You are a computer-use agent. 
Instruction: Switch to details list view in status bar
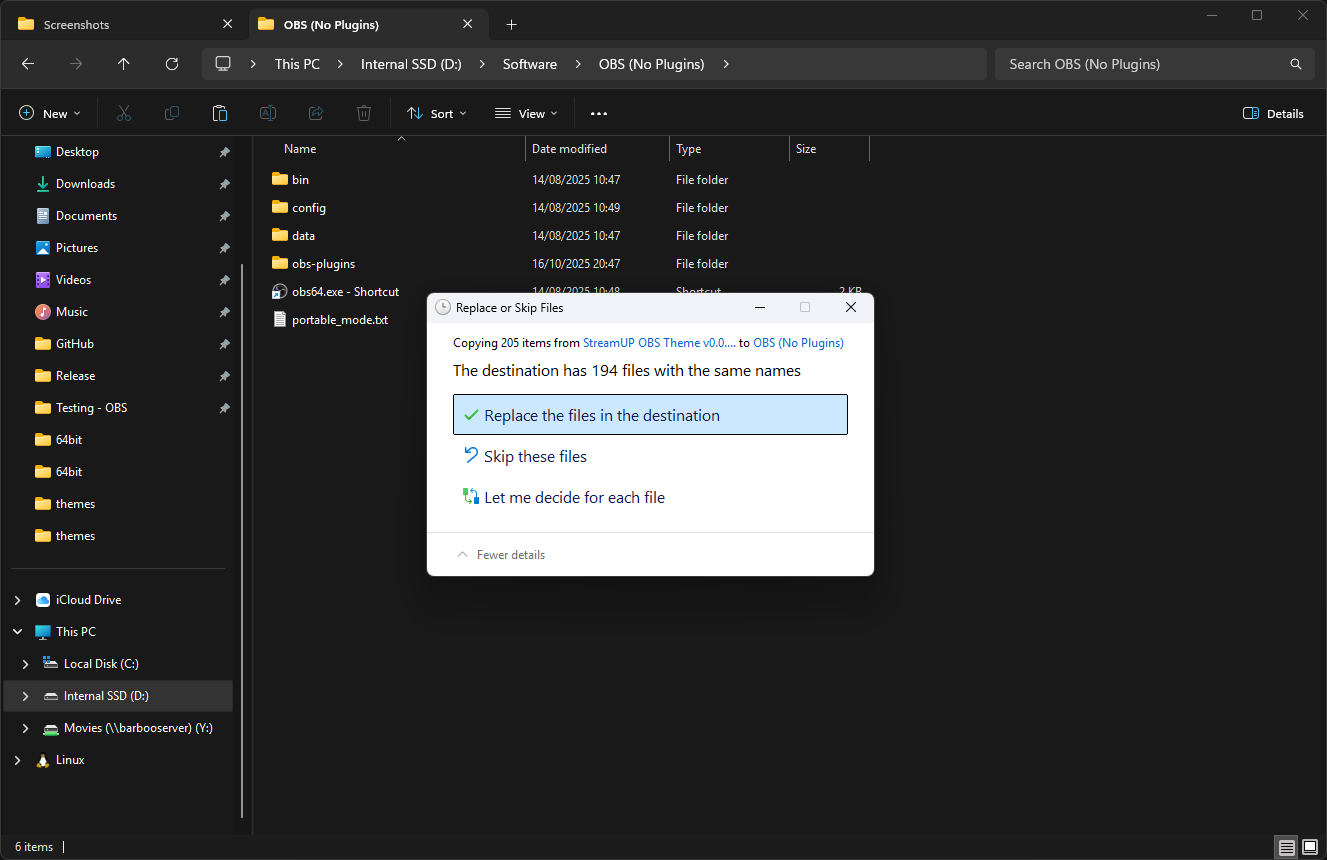(1287, 847)
